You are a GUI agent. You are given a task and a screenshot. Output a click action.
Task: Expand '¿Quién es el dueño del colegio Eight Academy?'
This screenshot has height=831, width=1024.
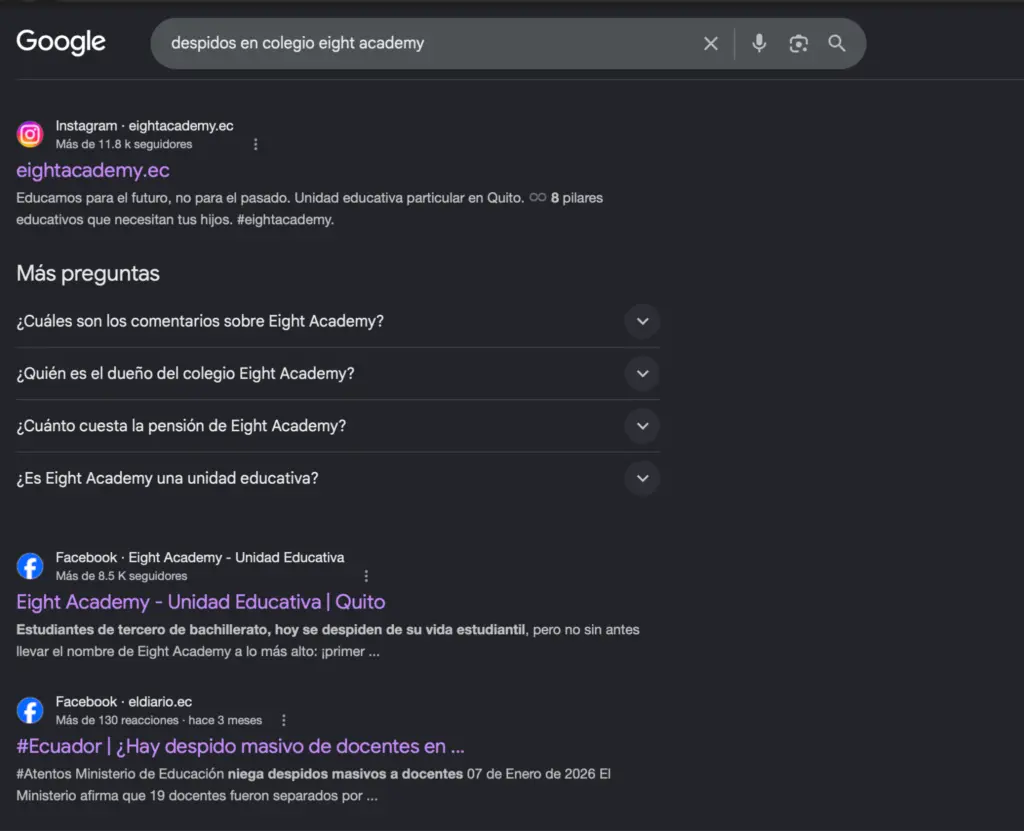pyautogui.click(x=338, y=373)
